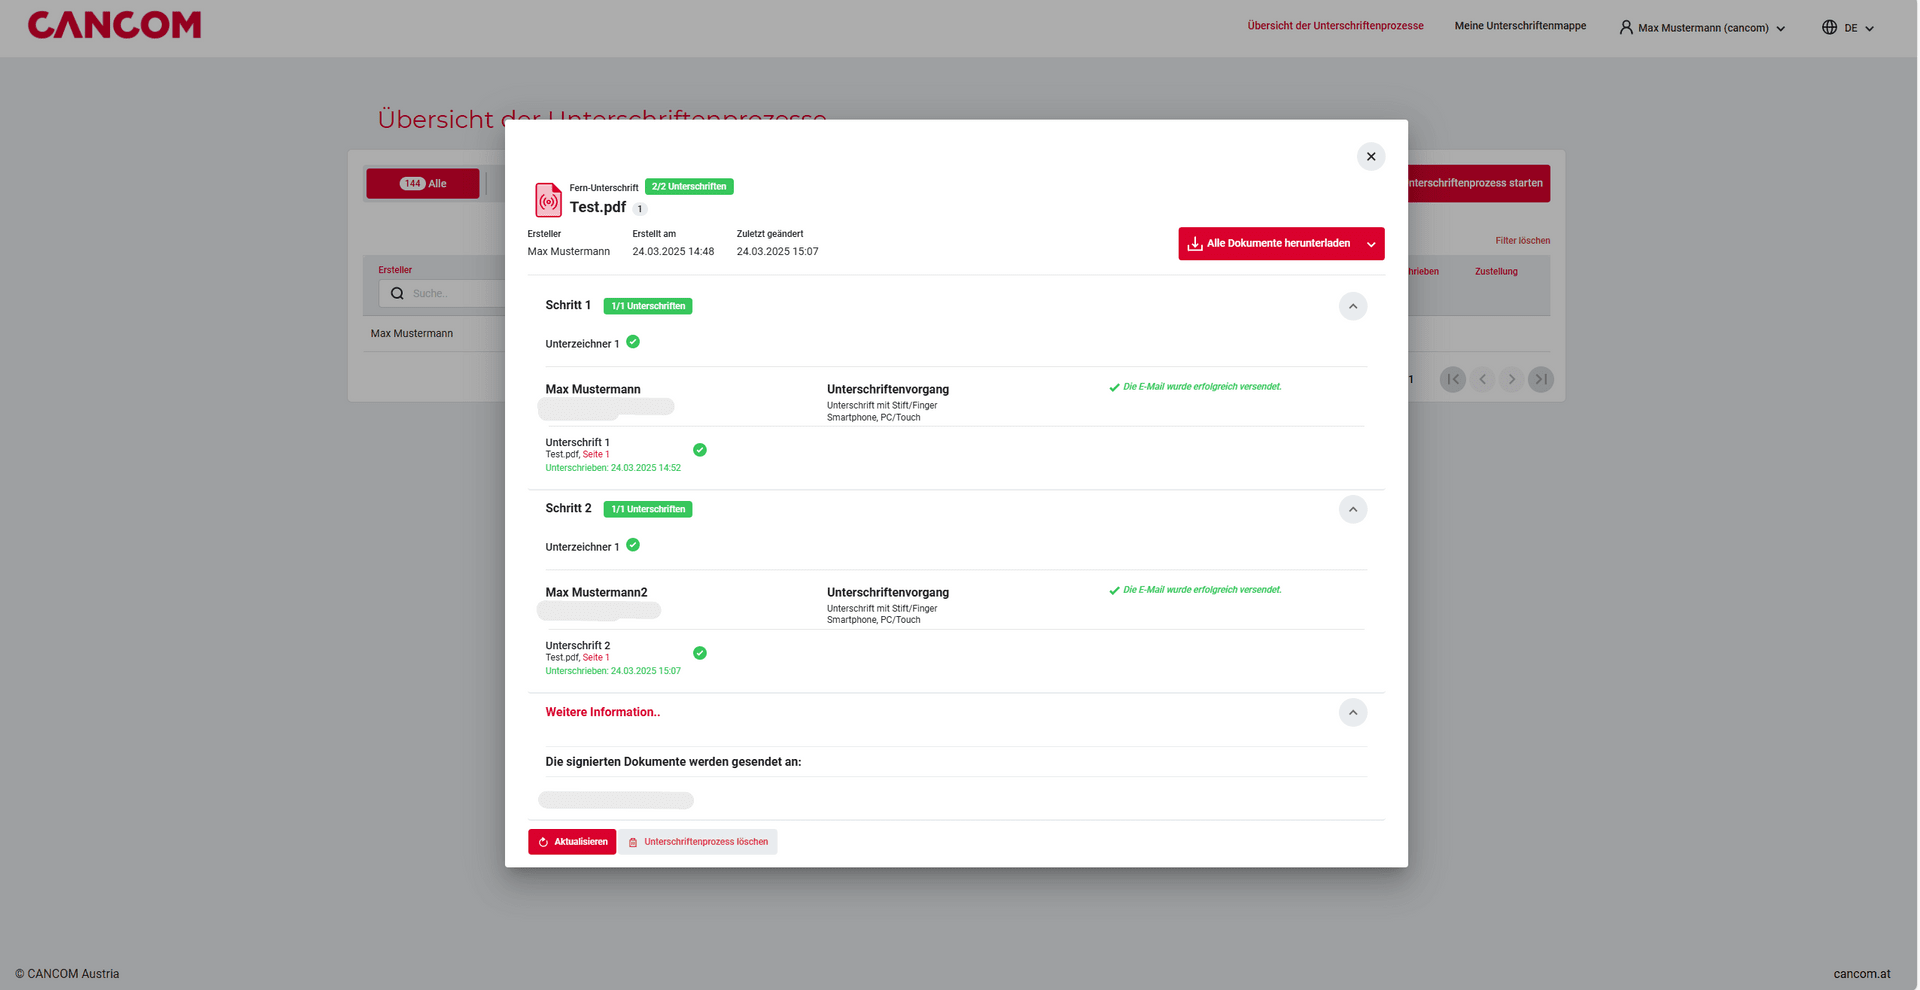Click Schritt 1 Unterzeichner 1 status checkmark
Image resolution: width=1920 pixels, height=990 pixels.
(633, 342)
